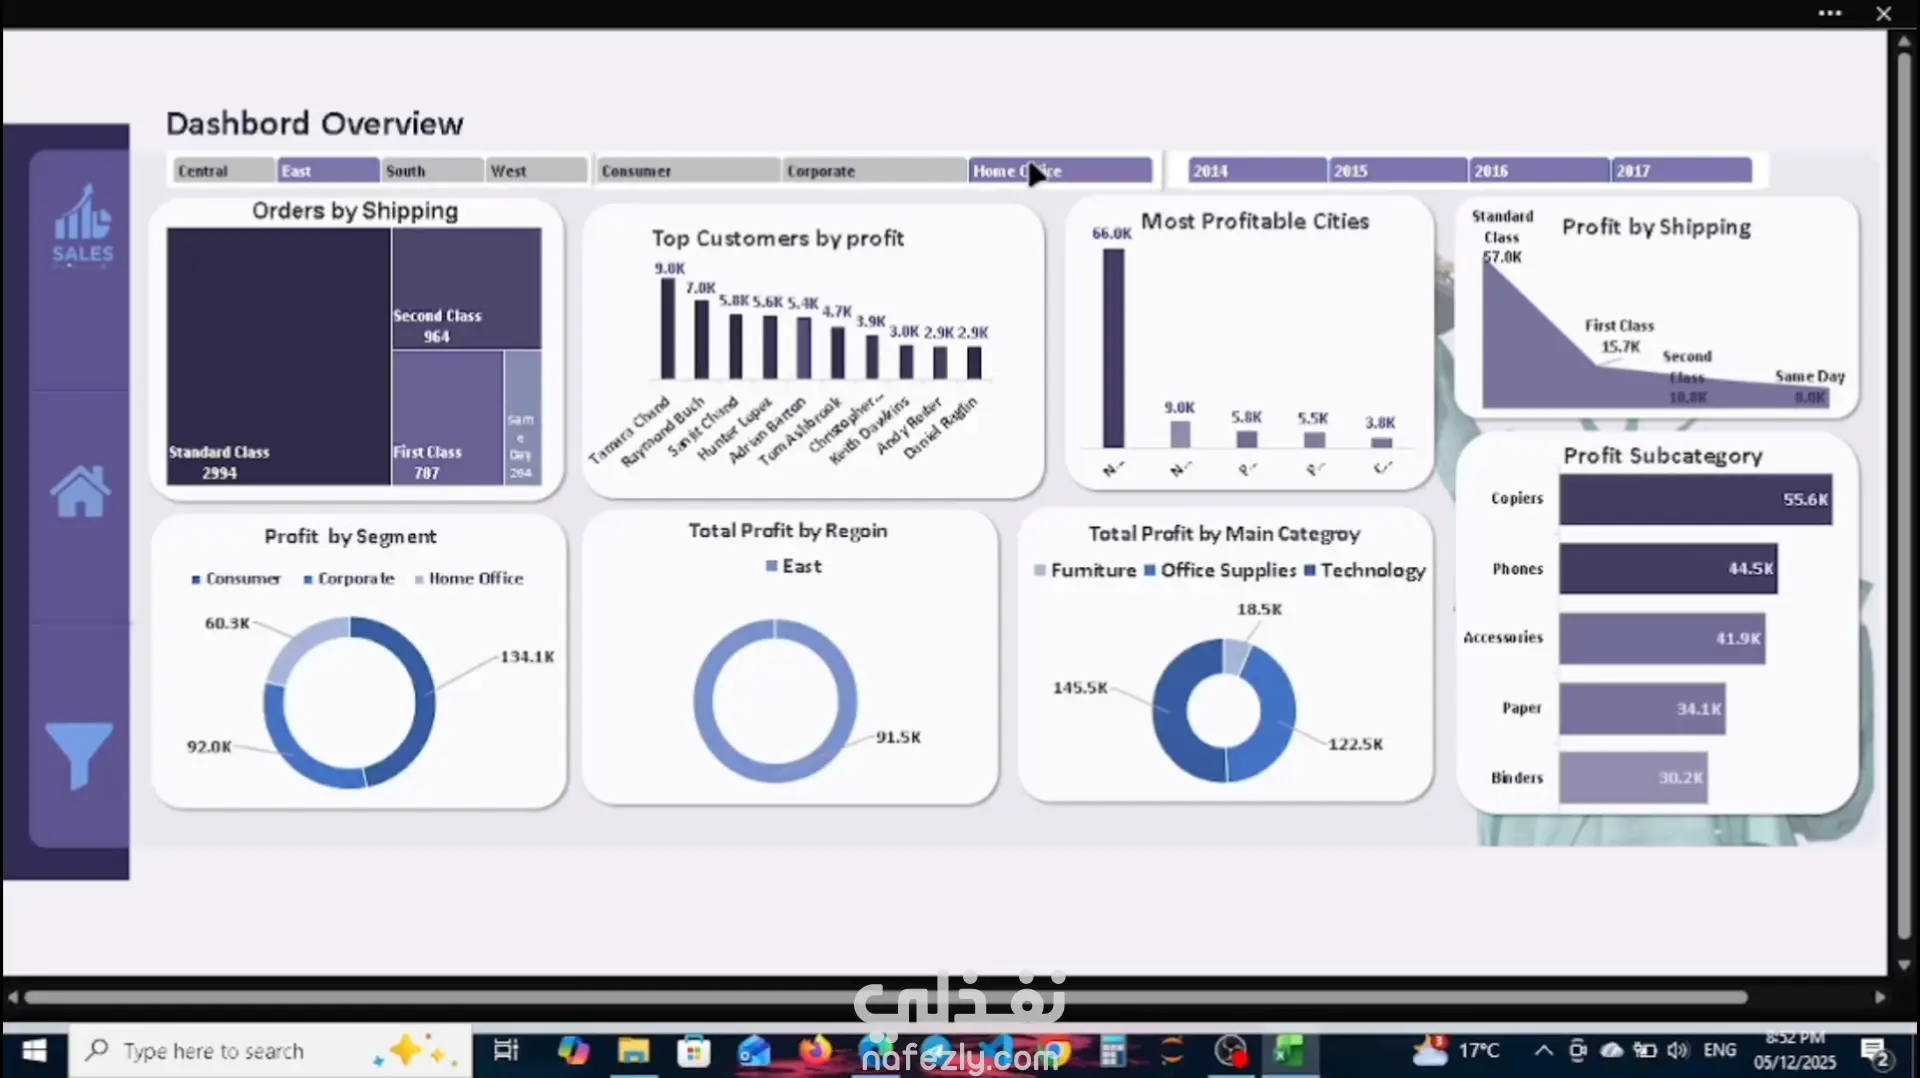Click the OneDrive cloud tray icon
The height and width of the screenshot is (1078, 1920).
pyautogui.click(x=1611, y=1051)
